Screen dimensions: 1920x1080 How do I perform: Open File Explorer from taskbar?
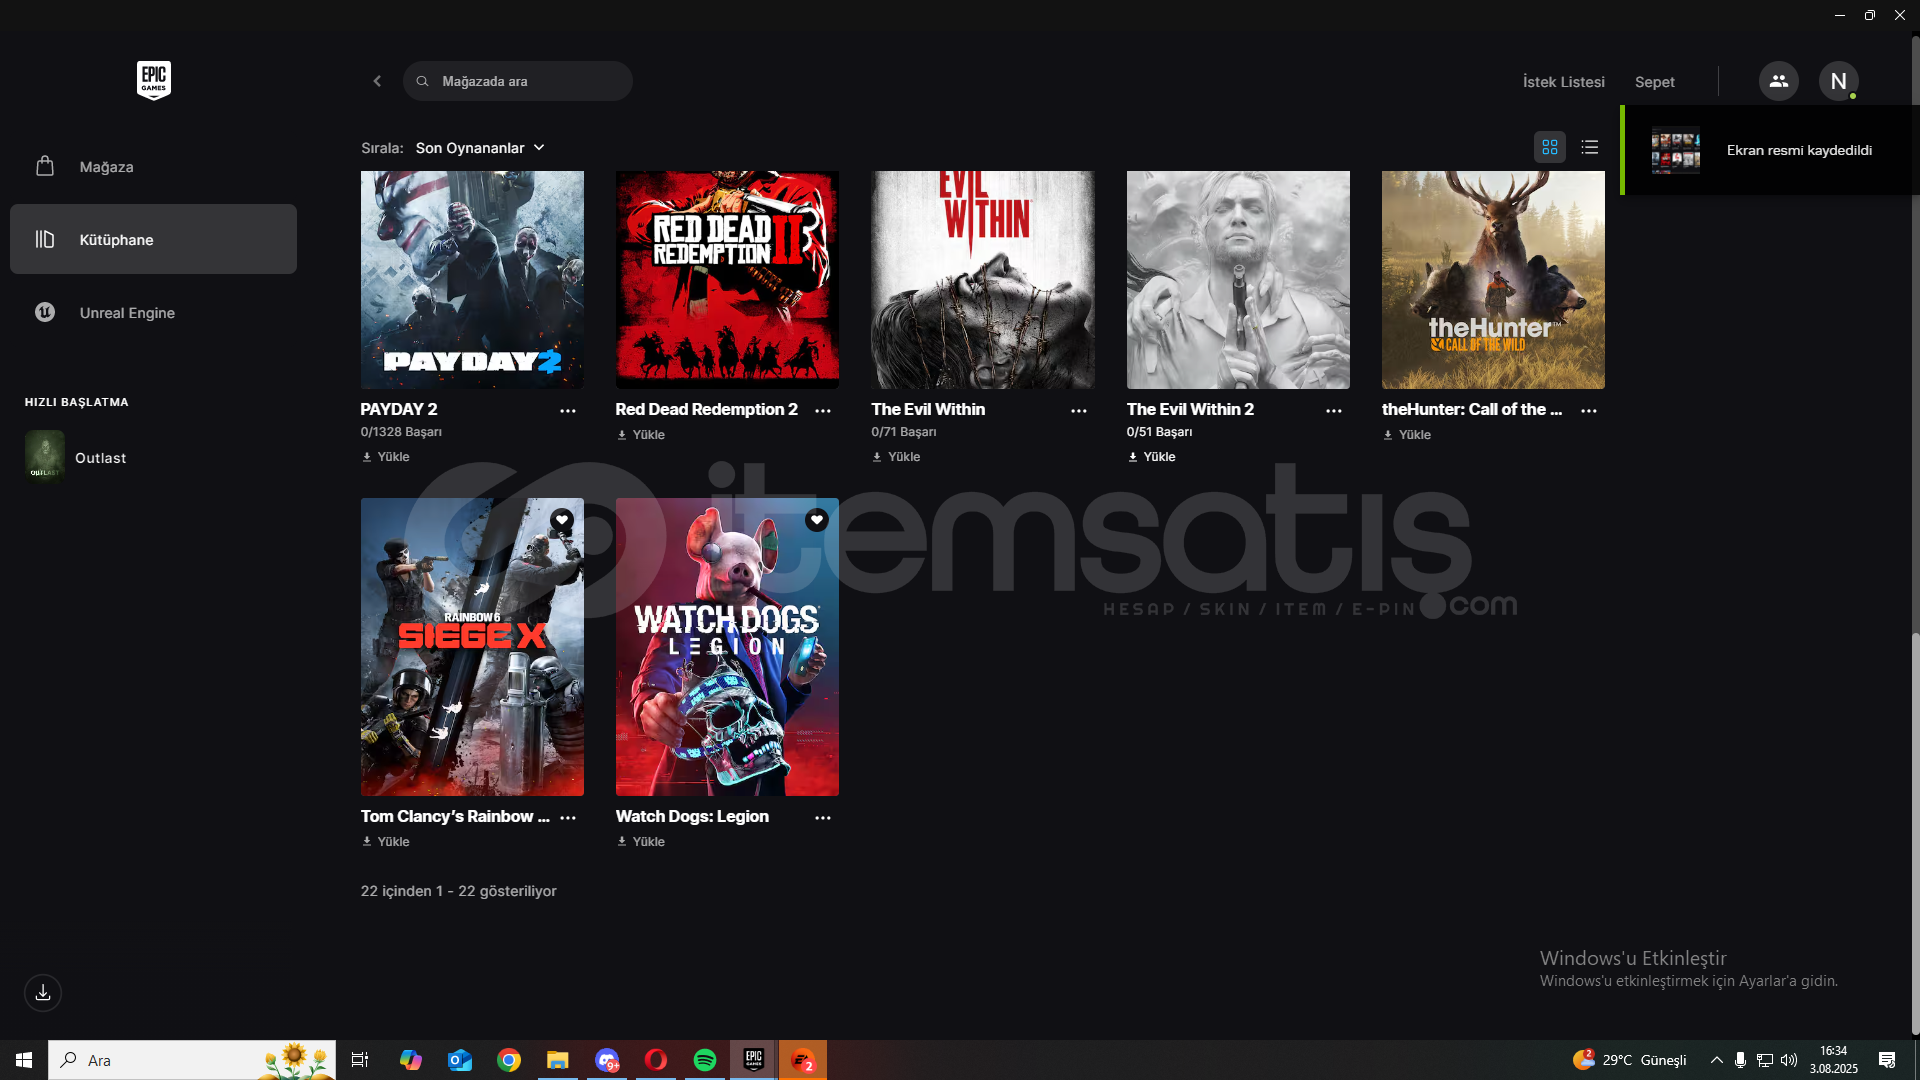point(558,1060)
